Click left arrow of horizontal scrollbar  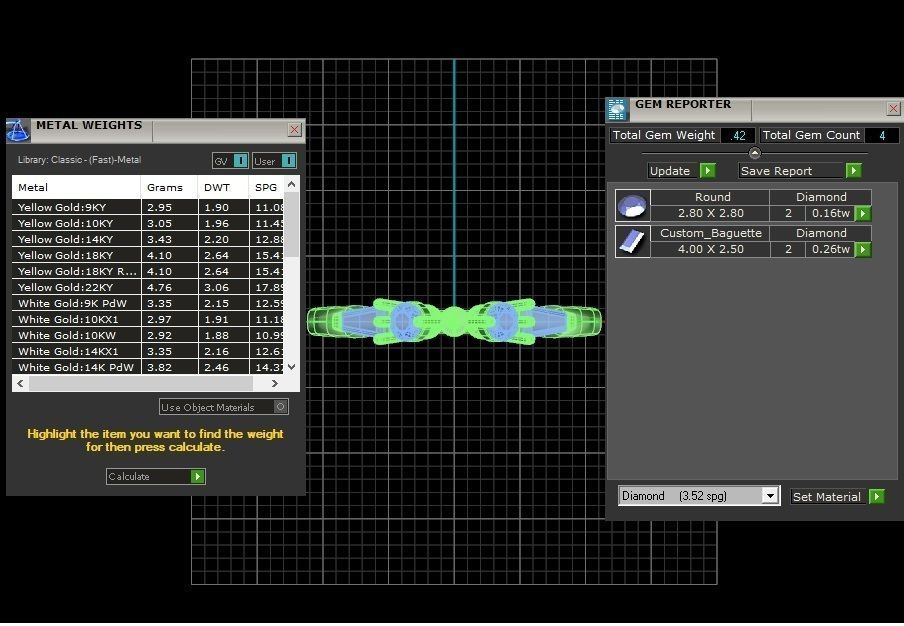click(x=20, y=383)
